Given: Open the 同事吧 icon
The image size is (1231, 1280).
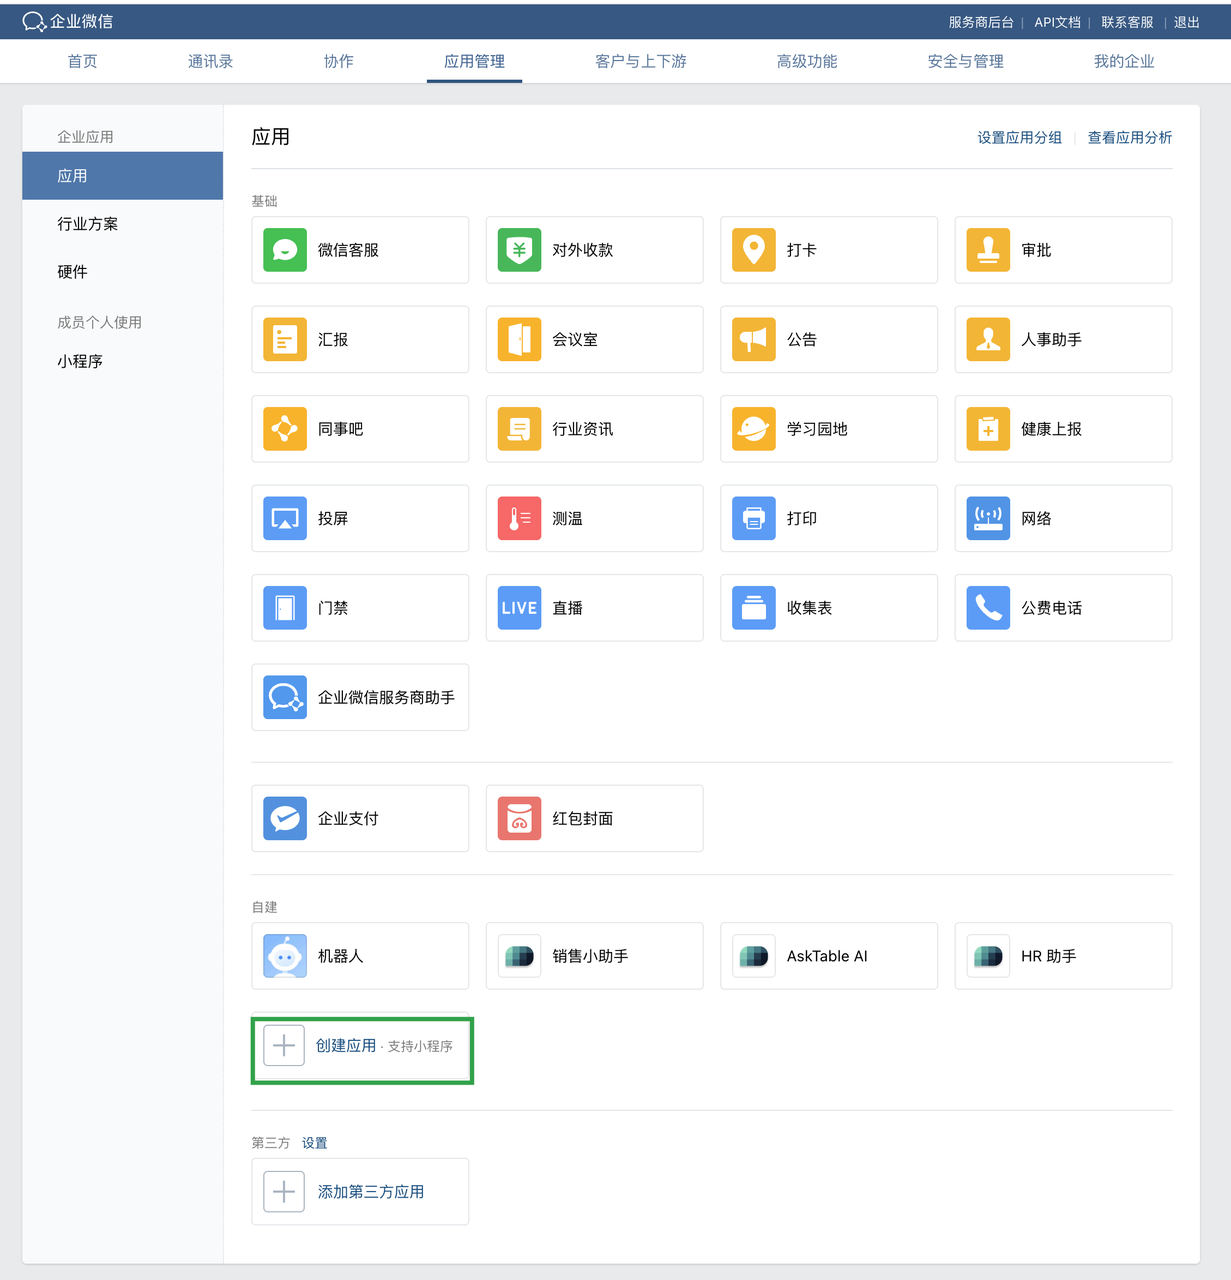Looking at the screenshot, I should pos(285,429).
